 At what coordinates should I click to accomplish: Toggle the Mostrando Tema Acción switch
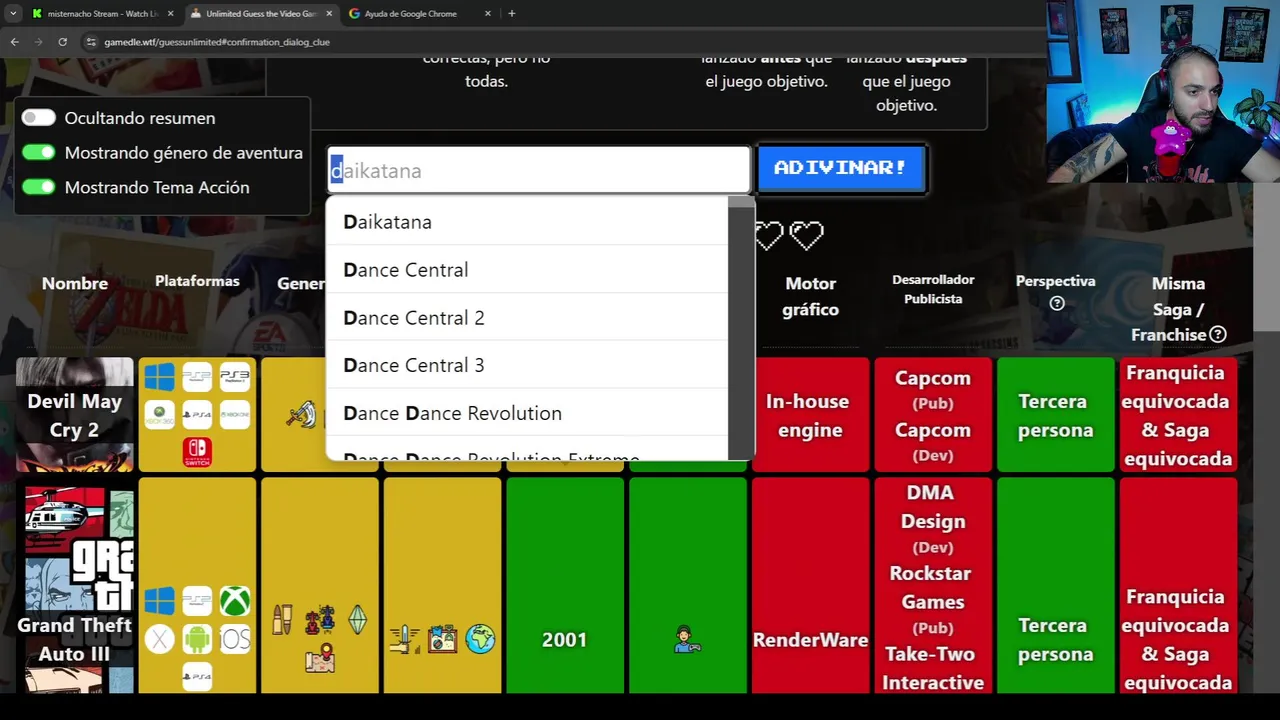(x=39, y=187)
